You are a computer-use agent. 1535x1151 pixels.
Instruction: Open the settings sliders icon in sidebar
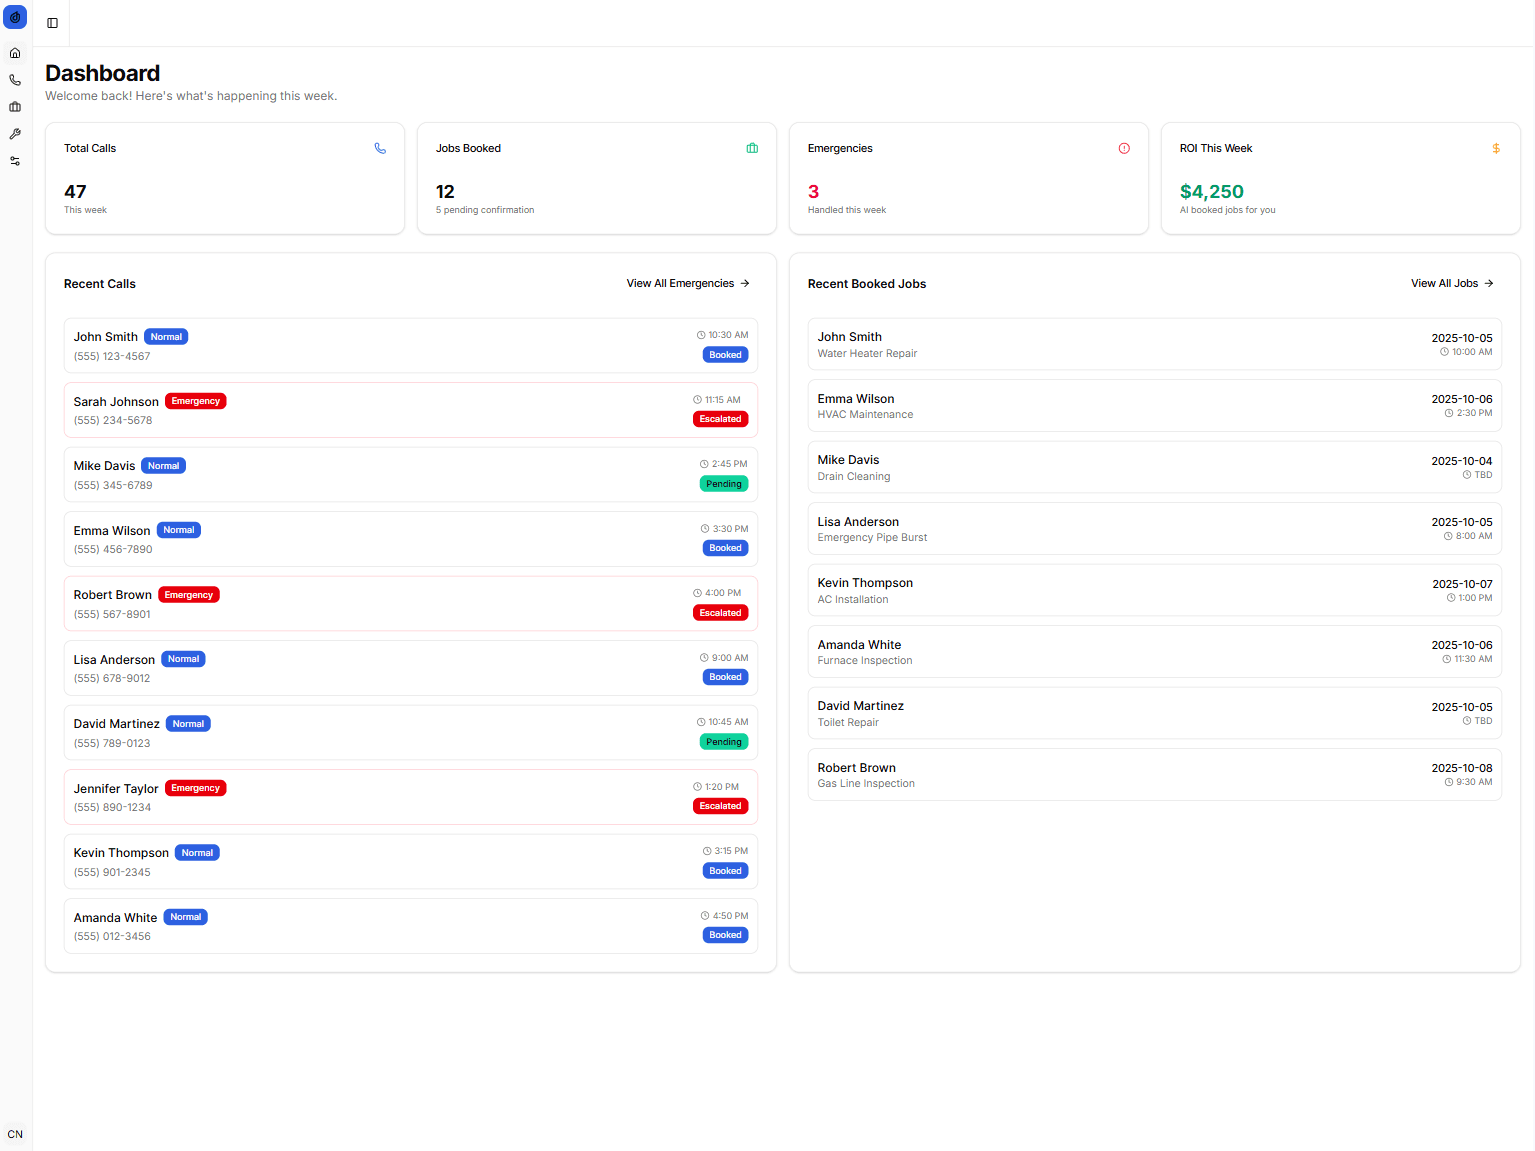15,161
